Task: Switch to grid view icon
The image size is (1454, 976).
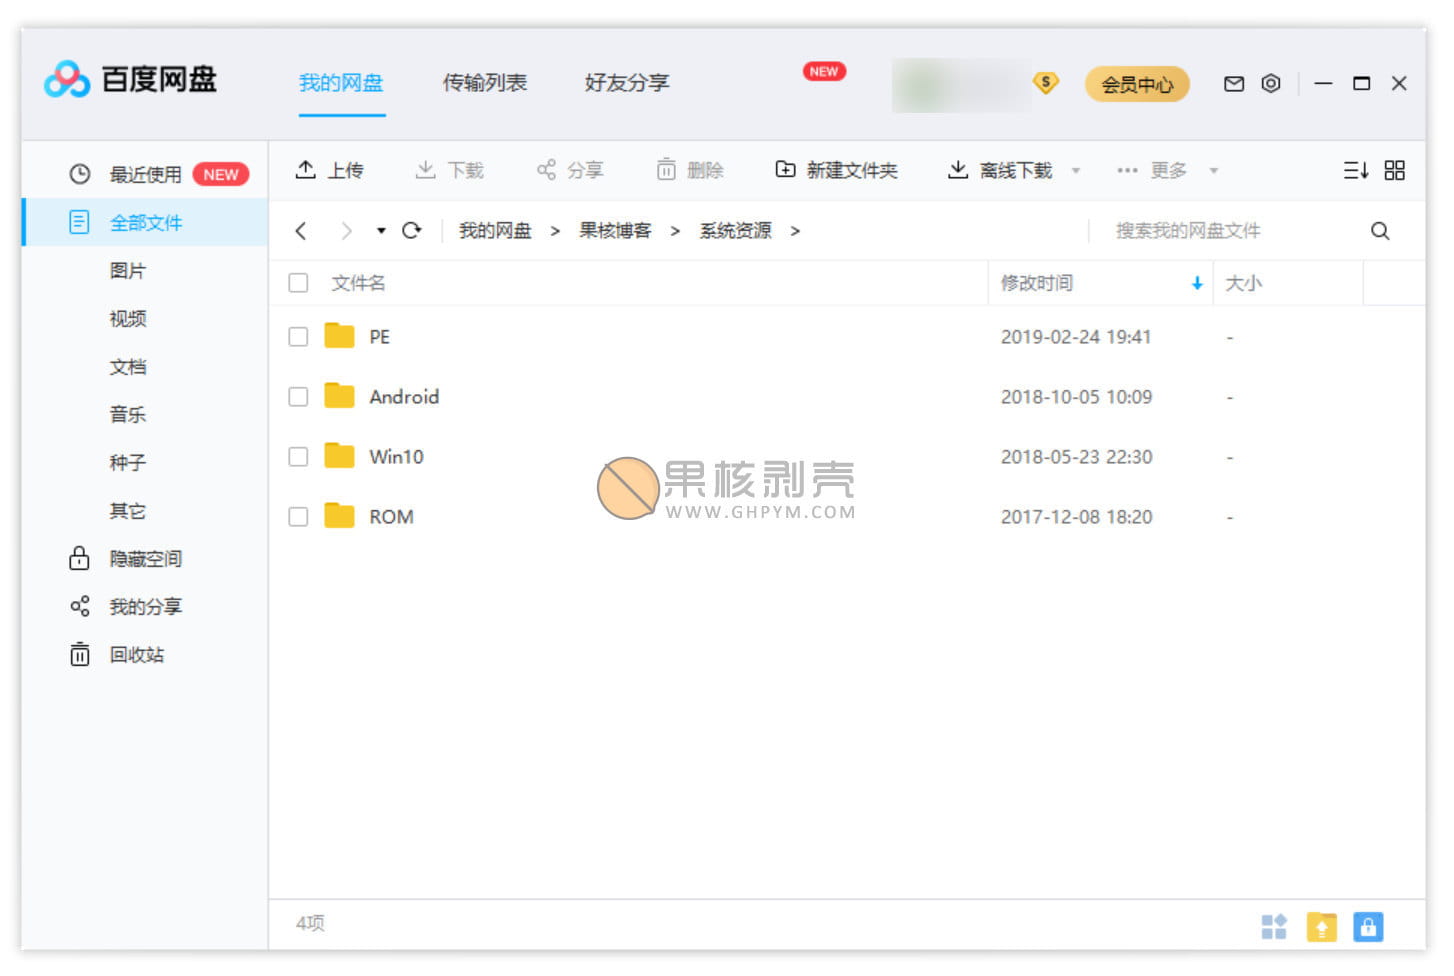Action: (1395, 170)
